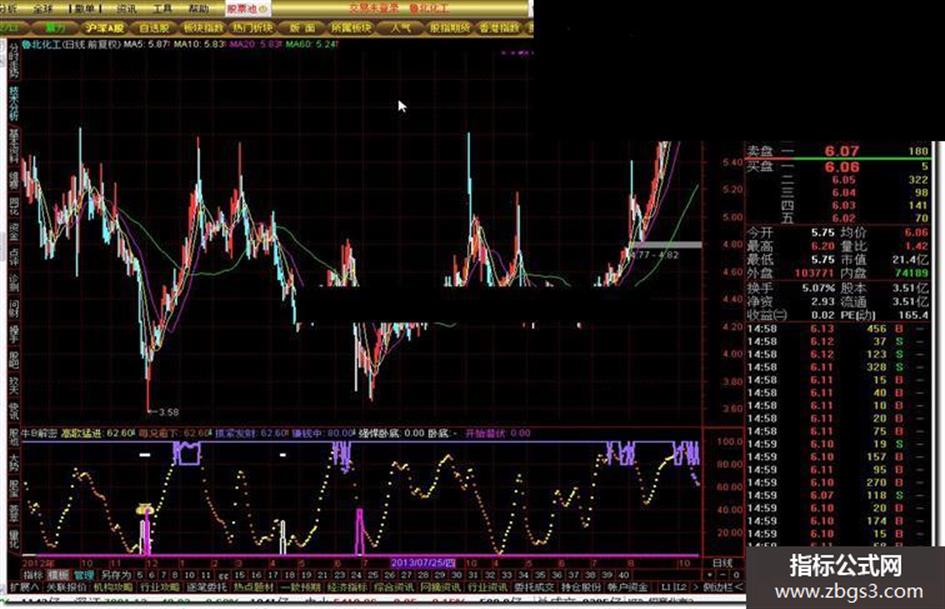Click the 牛B解密 indicator name
The height and width of the screenshot is (609, 945).
tap(40, 433)
